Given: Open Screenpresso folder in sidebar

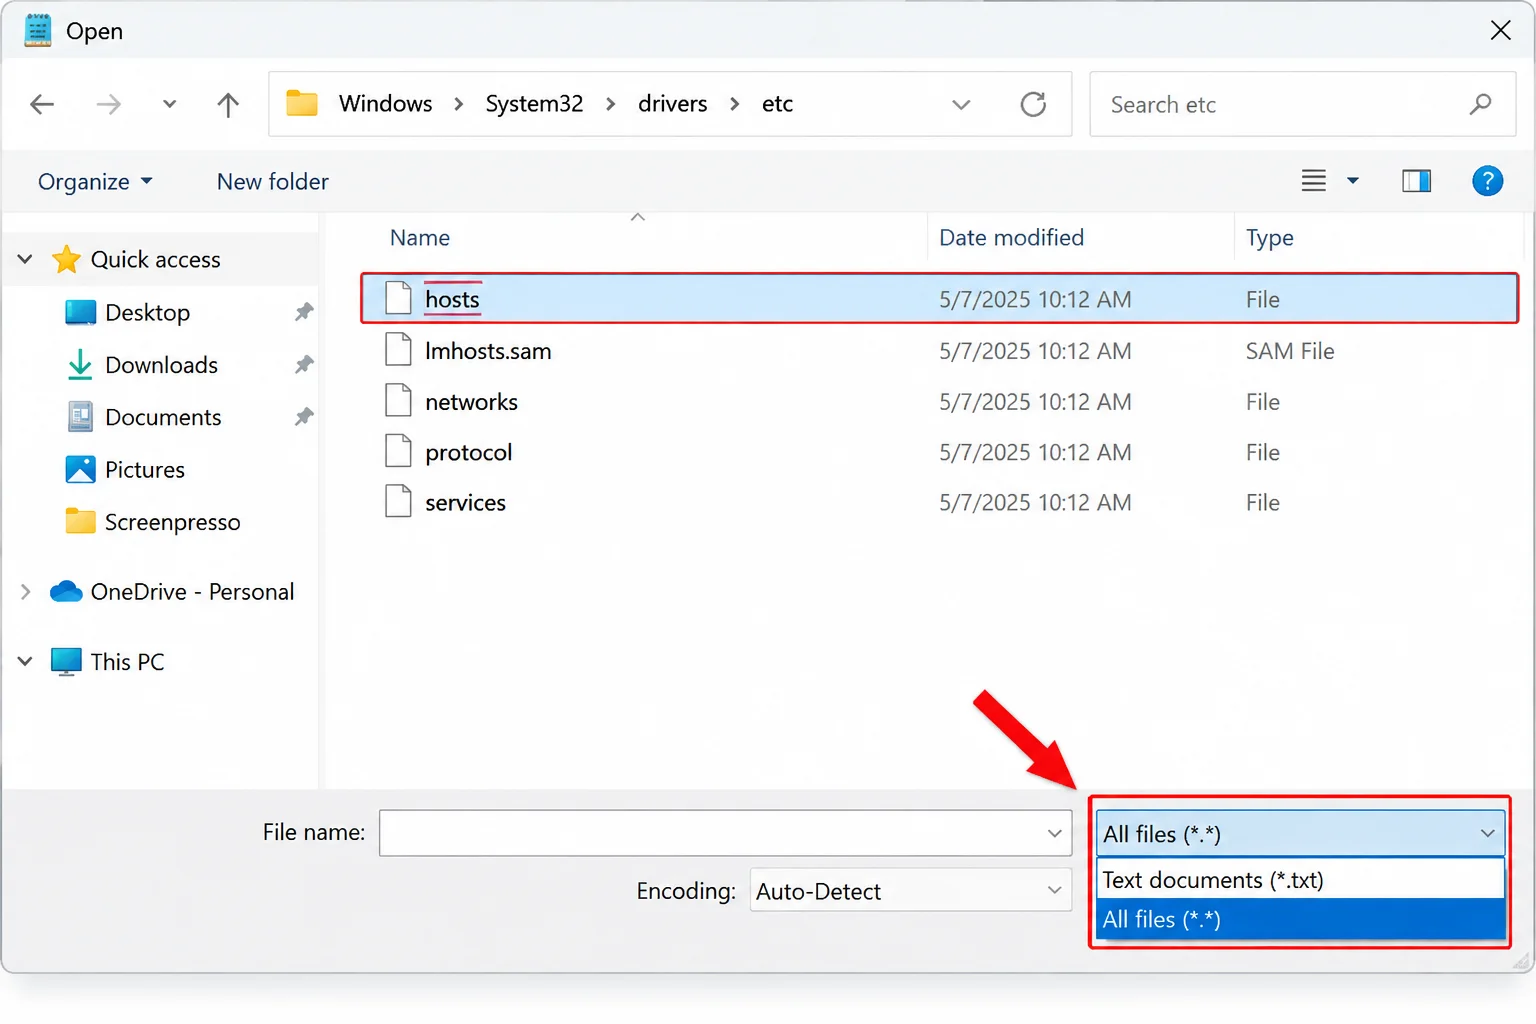Looking at the screenshot, I should [x=172, y=522].
